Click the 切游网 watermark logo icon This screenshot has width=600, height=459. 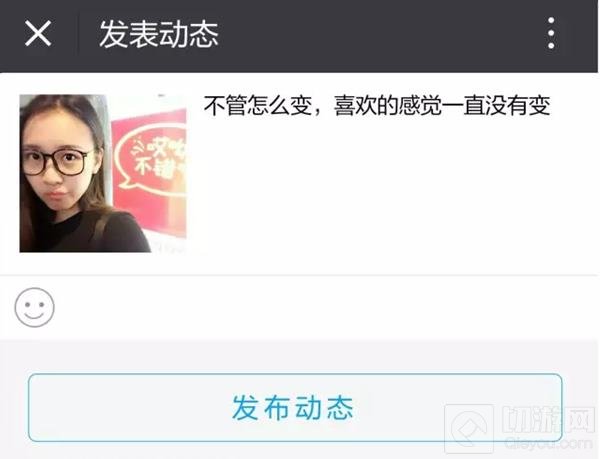coord(469,429)
